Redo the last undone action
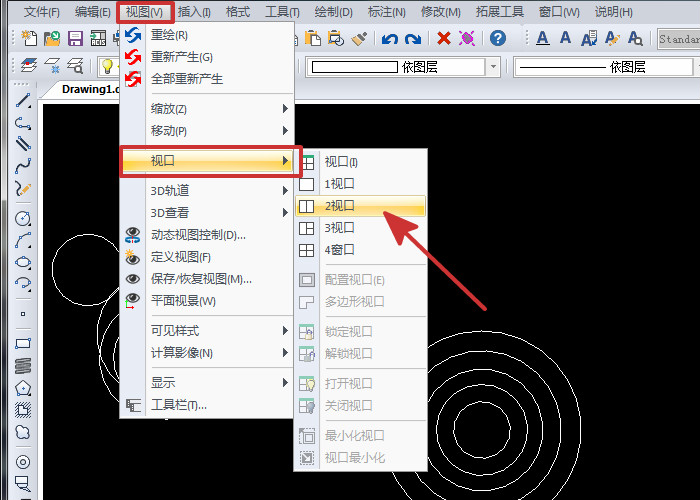 point(412,39)
